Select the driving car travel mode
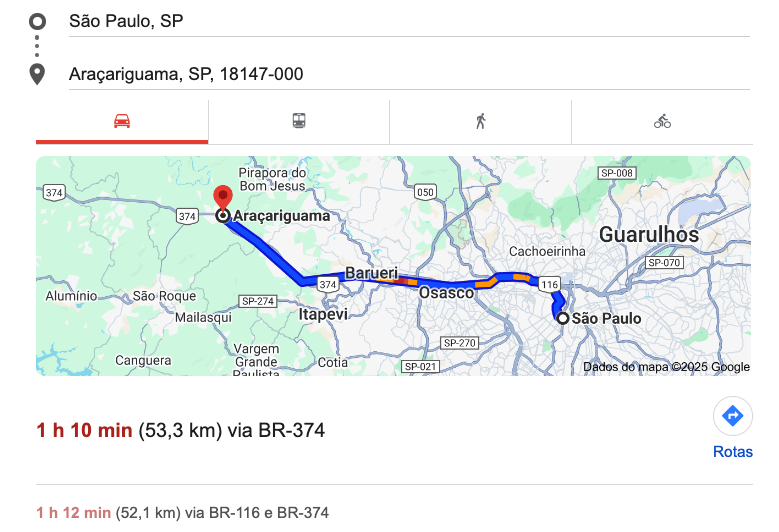The image size is (779, 532). [x=122, y=121]
